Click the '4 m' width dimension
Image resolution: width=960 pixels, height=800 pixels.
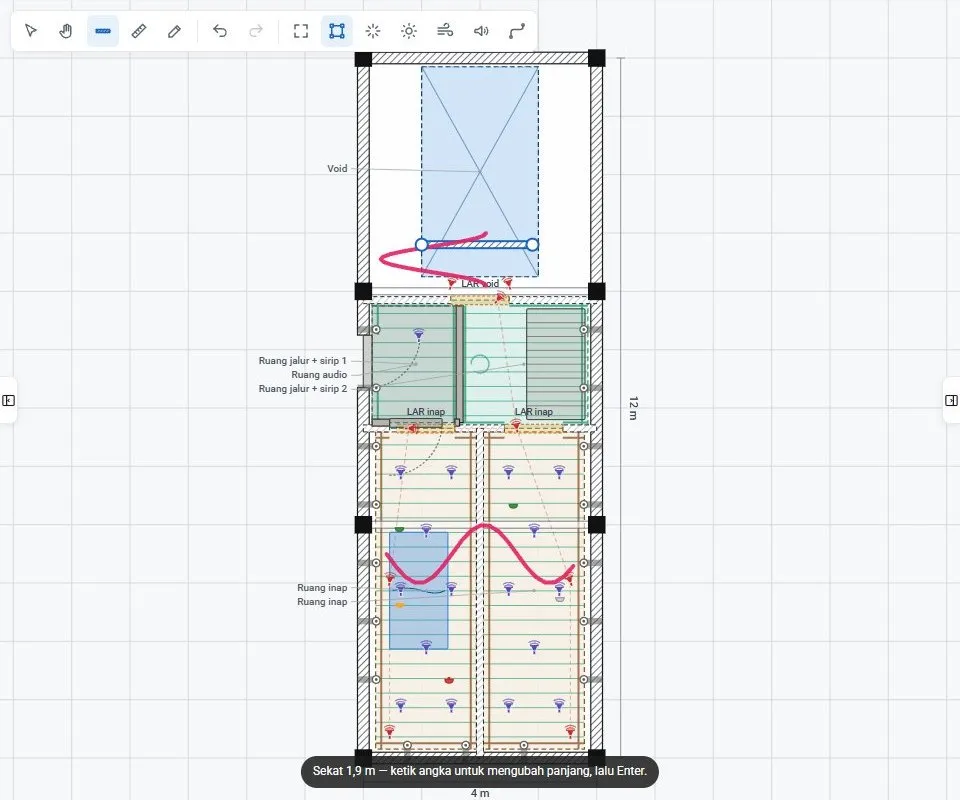point(480,793)
